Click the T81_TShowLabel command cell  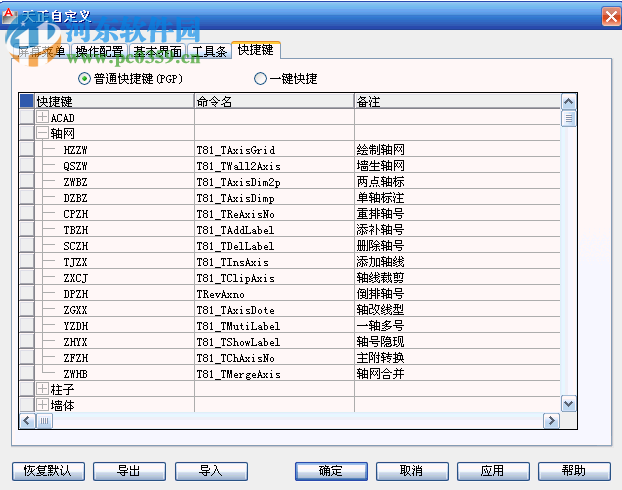pos(274,342)
